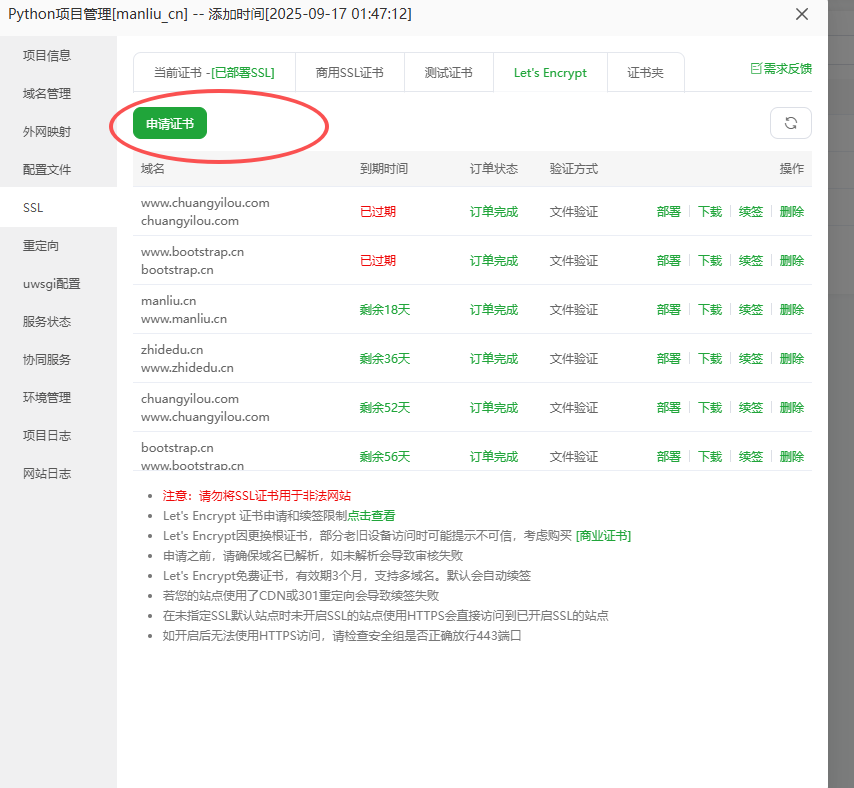Click the 申请证书 green button
This screenshot has height=788, width=854.
pos(168,122)
